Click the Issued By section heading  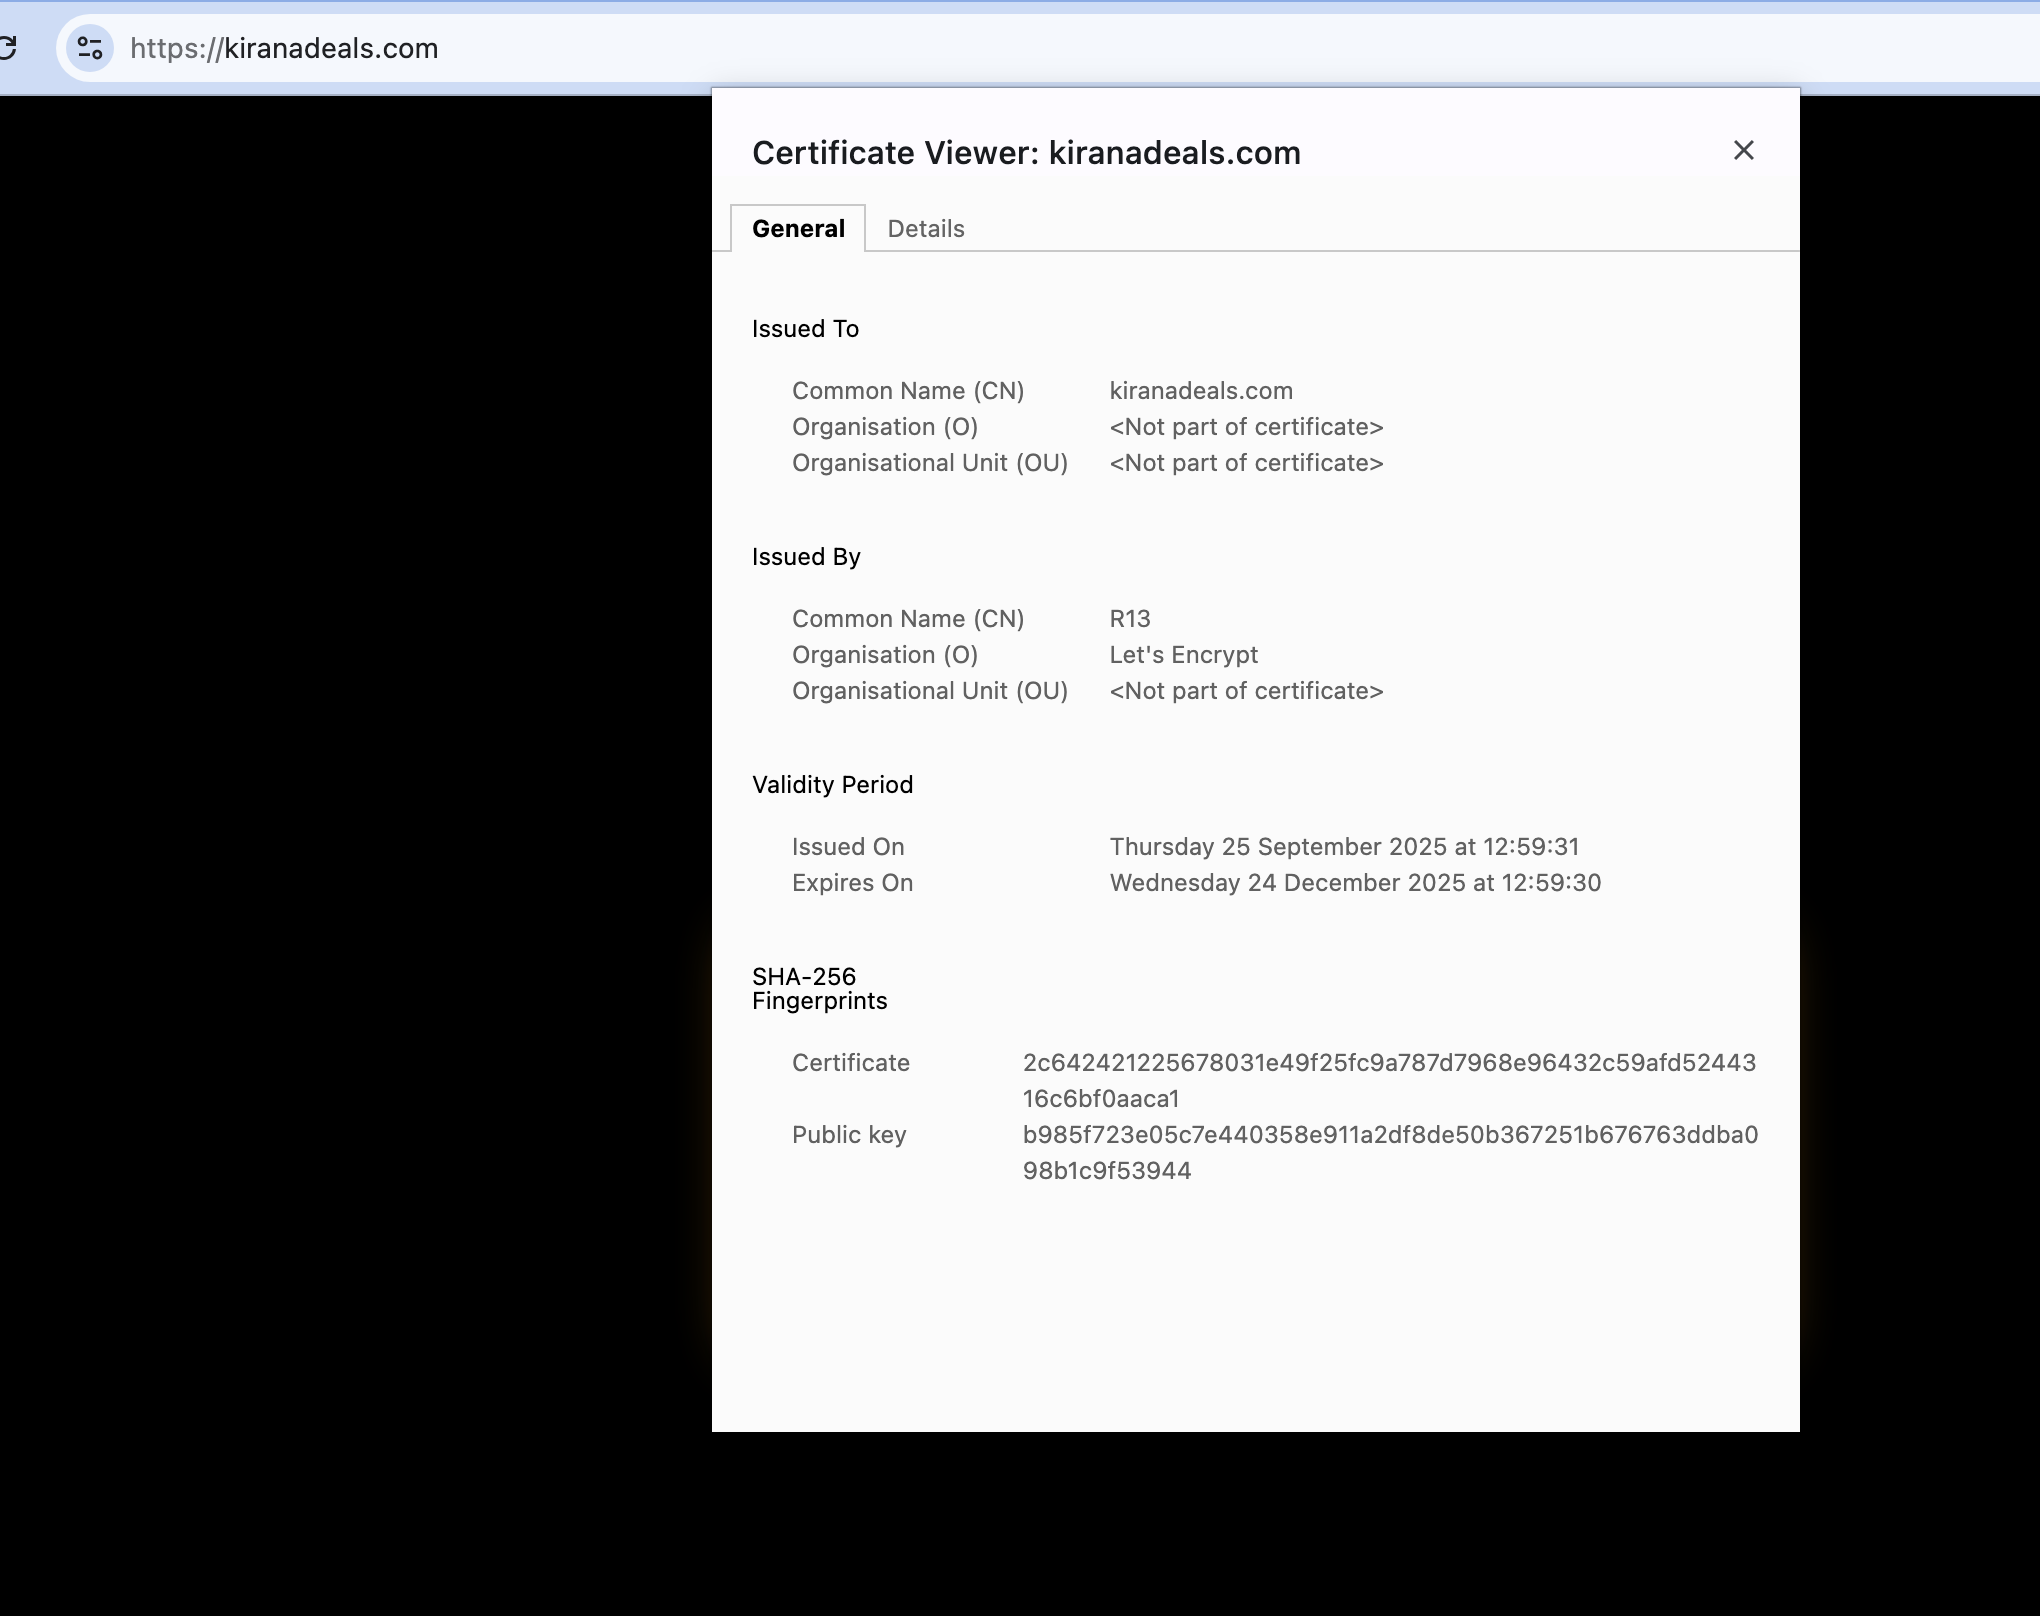(x=806, y=557)
